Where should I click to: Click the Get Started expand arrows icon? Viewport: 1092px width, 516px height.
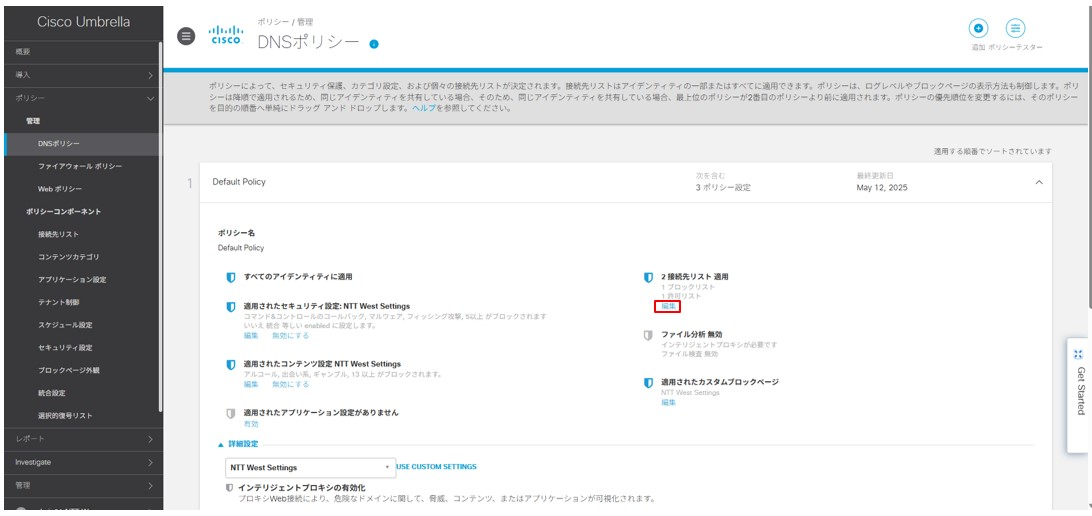pyautogui.click(x=1079, y=354)
